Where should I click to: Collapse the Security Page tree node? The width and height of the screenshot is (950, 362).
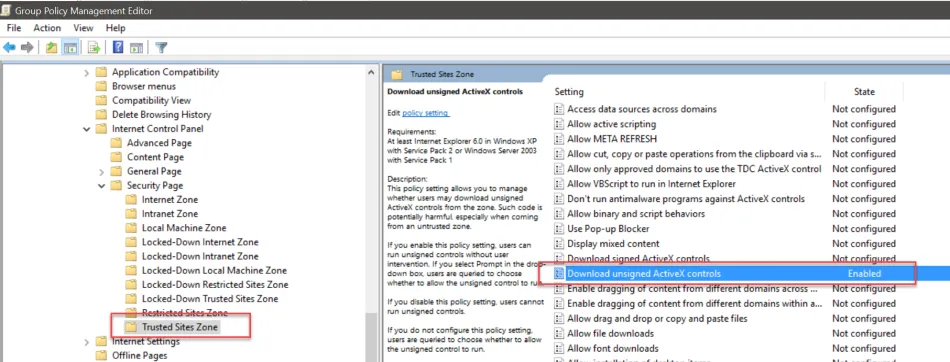point(101,186)
